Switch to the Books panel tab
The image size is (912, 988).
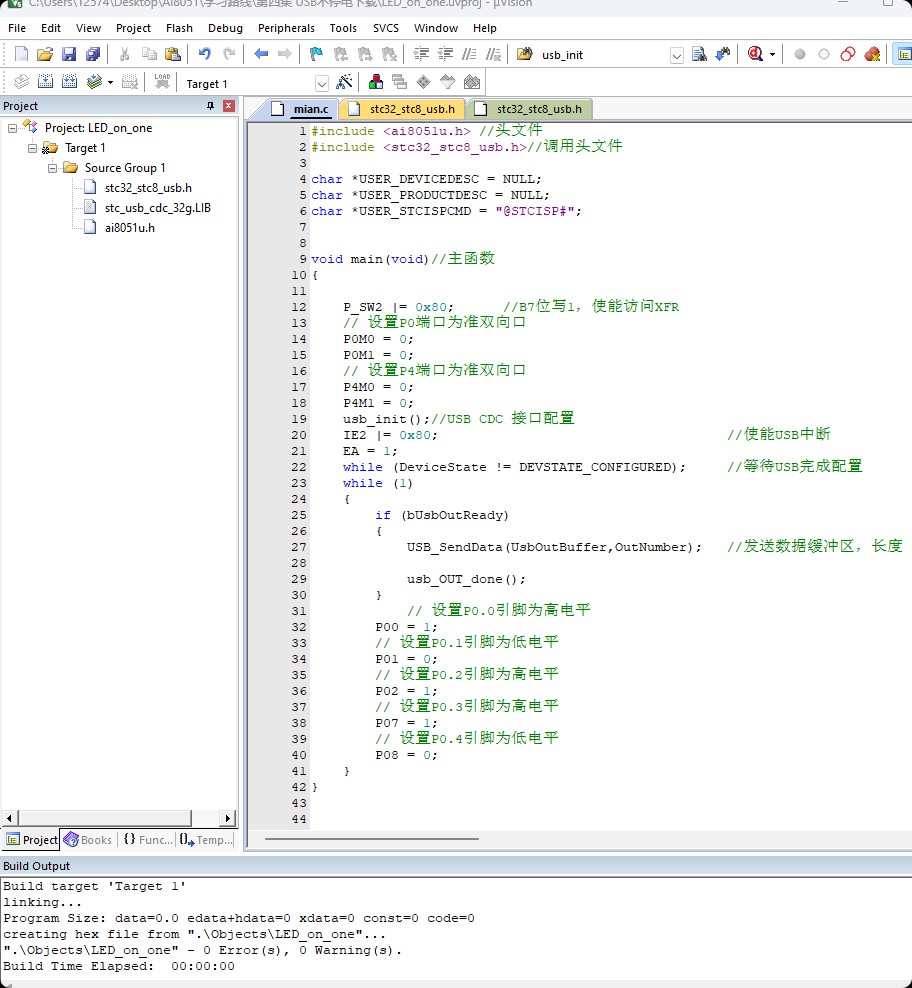(88, 840)
